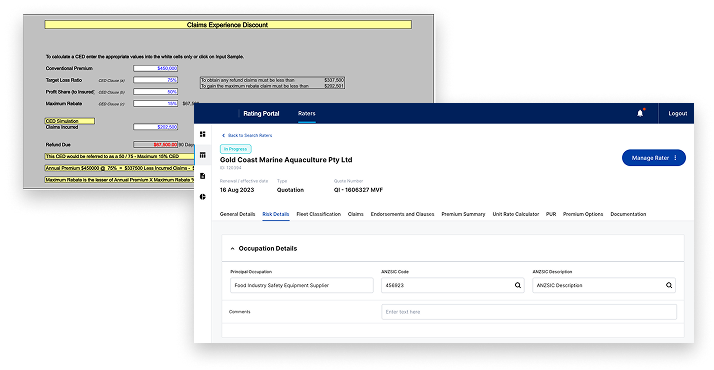Screen dimensions: 714x370
Task: Click quote number QI - 1606327 MVF
Action: coord(358,190)
